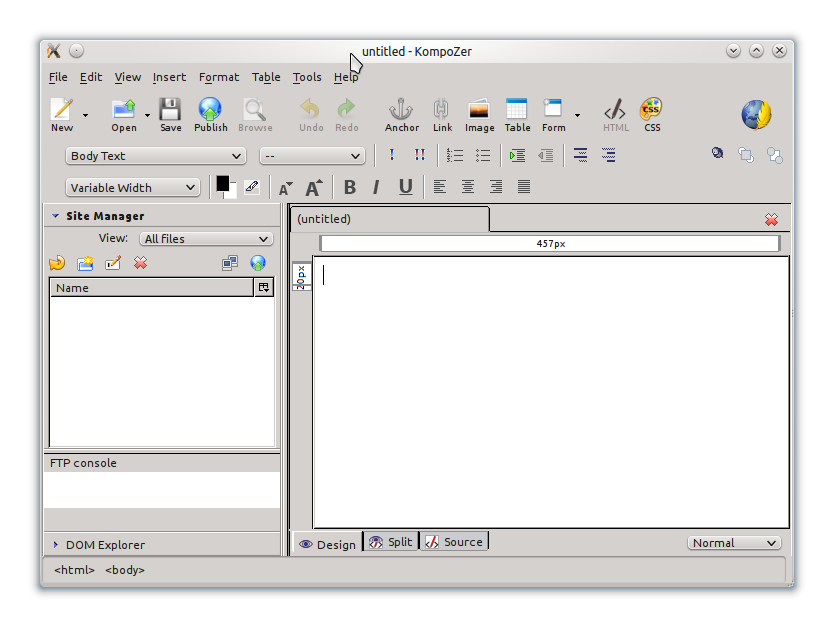Toggle the numbered list button

click(455, 155)
